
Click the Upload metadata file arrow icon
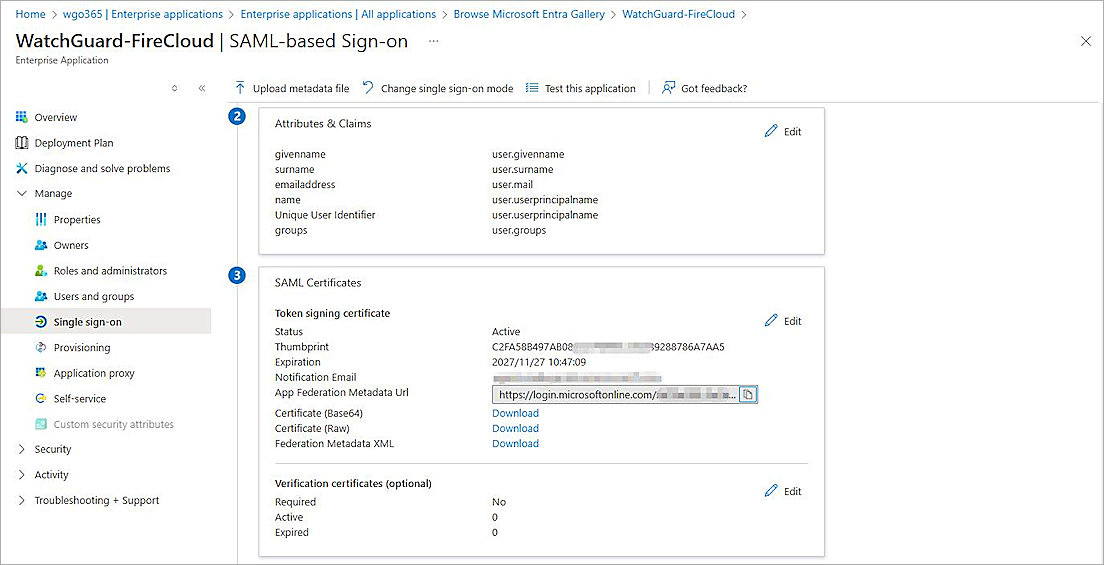(x=240, y=88)
